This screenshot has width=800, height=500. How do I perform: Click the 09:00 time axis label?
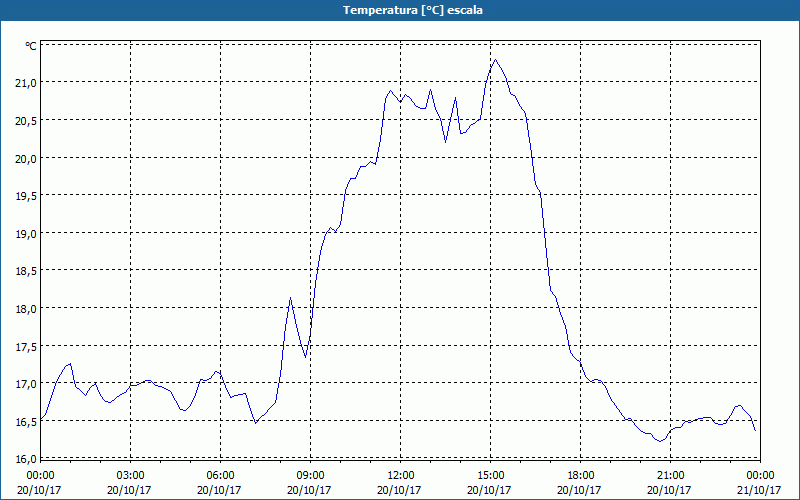pos(311,476)
